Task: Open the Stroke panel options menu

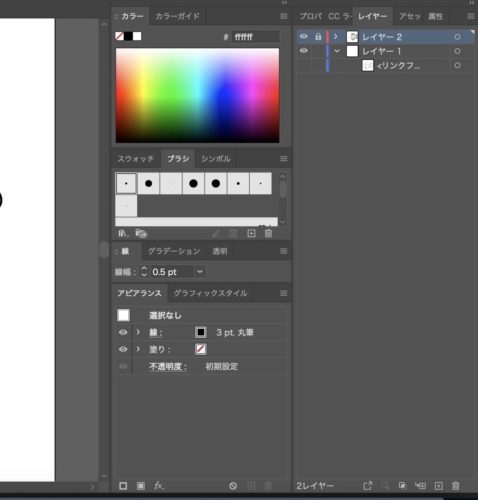Action: (284, 251)
